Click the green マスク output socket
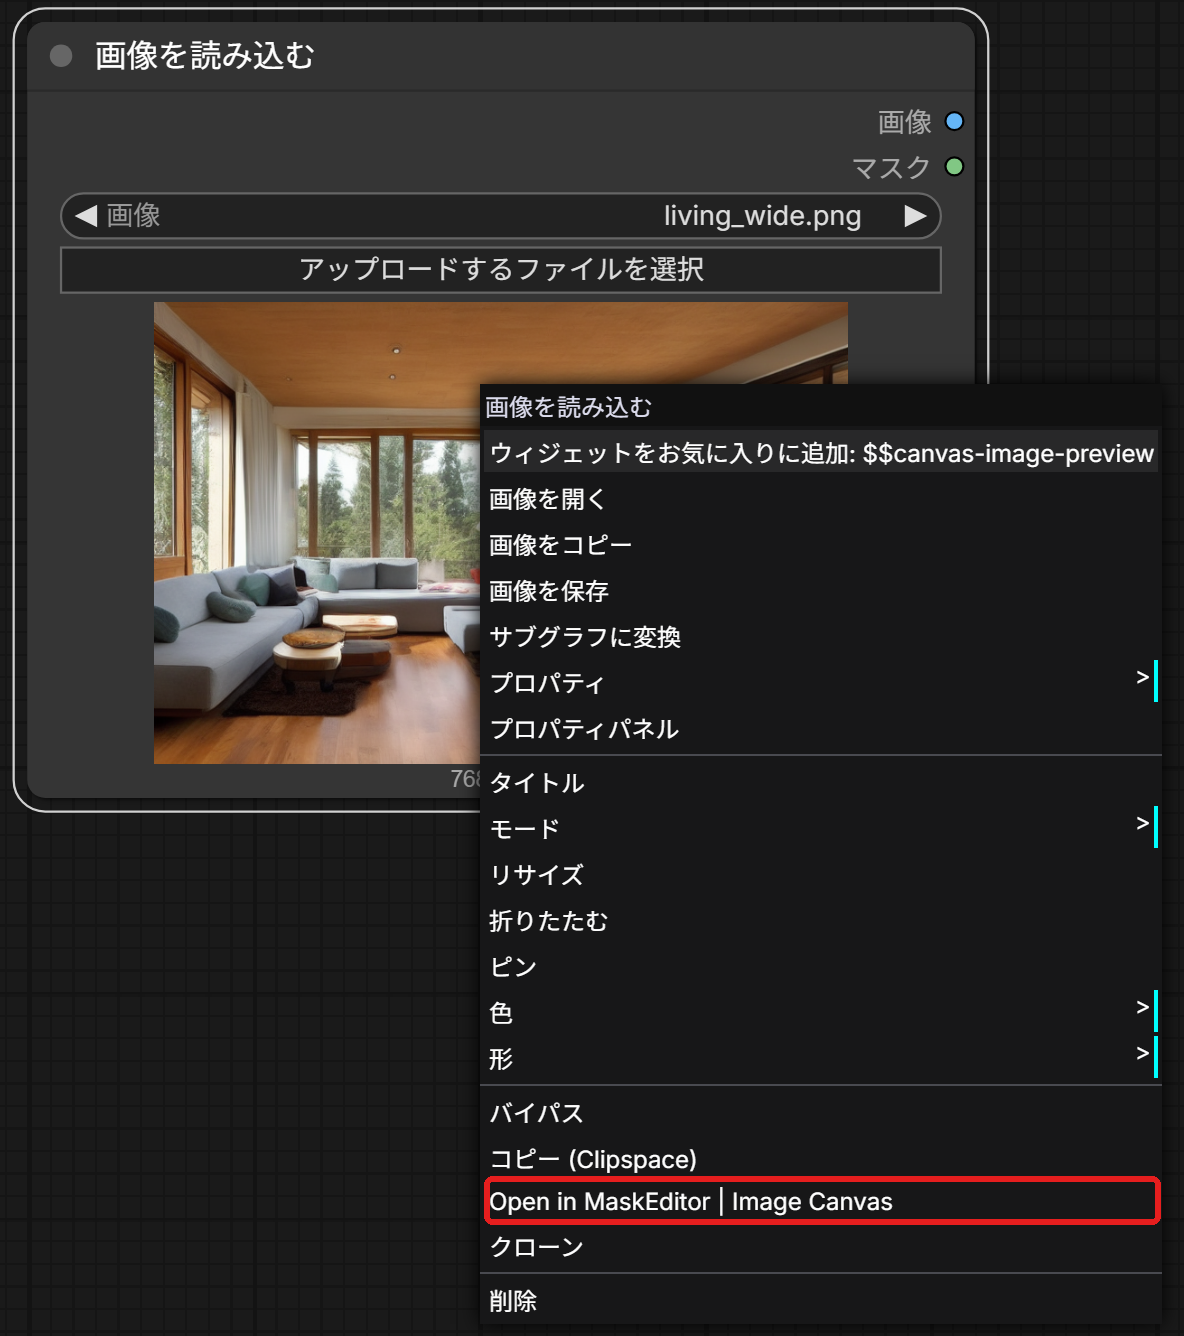The width and height of the screenshot is (1184, 1336). [x=954, y=166]
